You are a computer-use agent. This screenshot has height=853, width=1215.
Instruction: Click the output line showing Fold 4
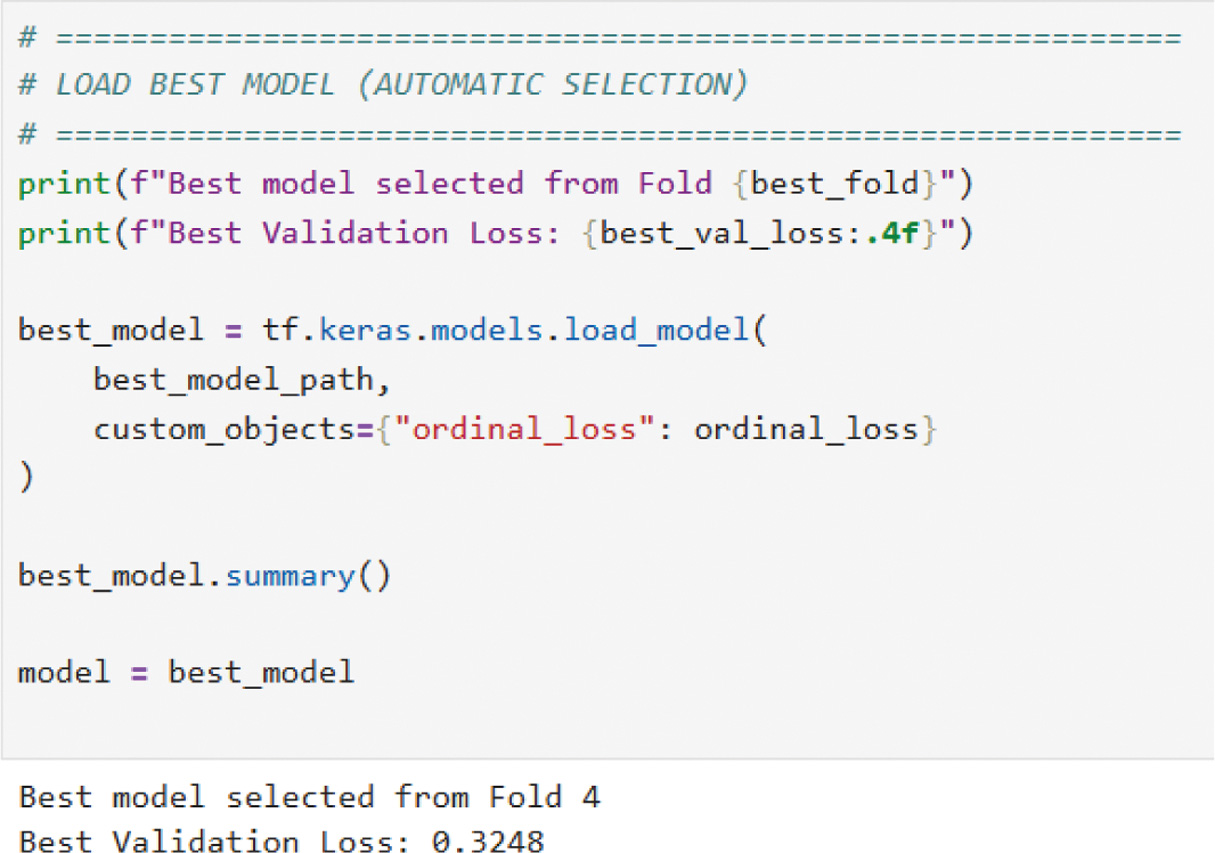tap(309, 797)
